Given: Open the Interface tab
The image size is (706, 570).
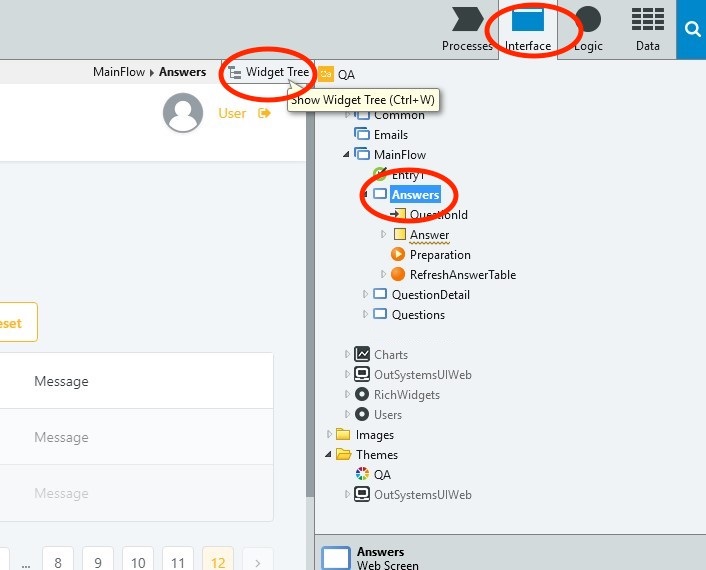Looking at the screenshot, I should tap(528, 29).
